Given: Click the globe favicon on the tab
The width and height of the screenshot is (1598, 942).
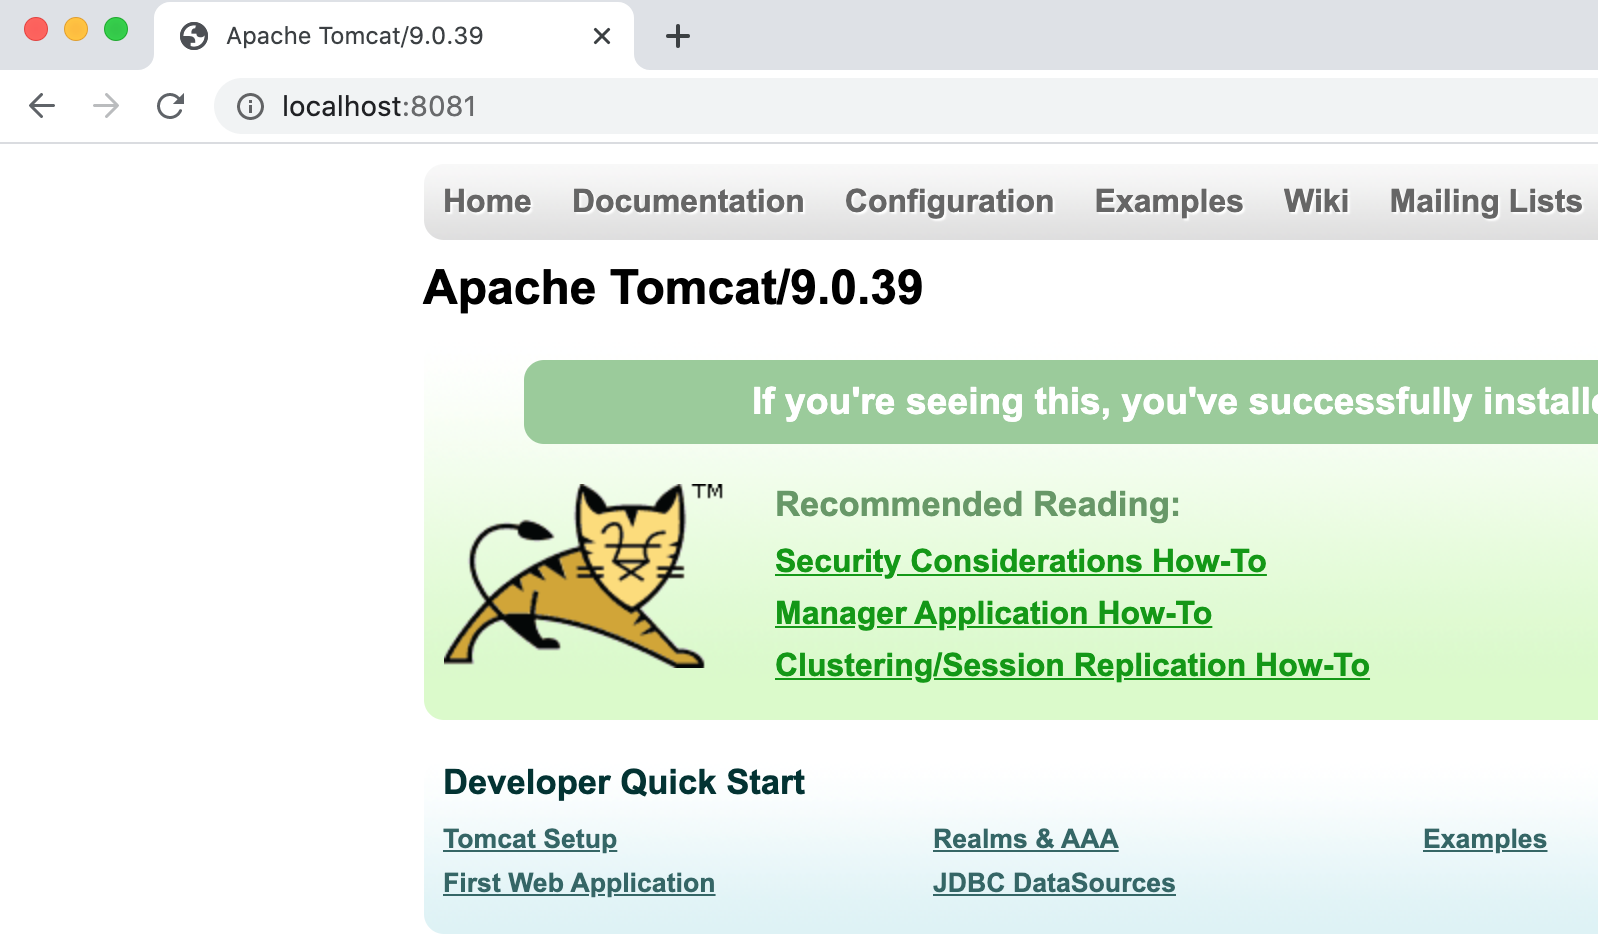Looking at the screenshot, I should [194, 36].
